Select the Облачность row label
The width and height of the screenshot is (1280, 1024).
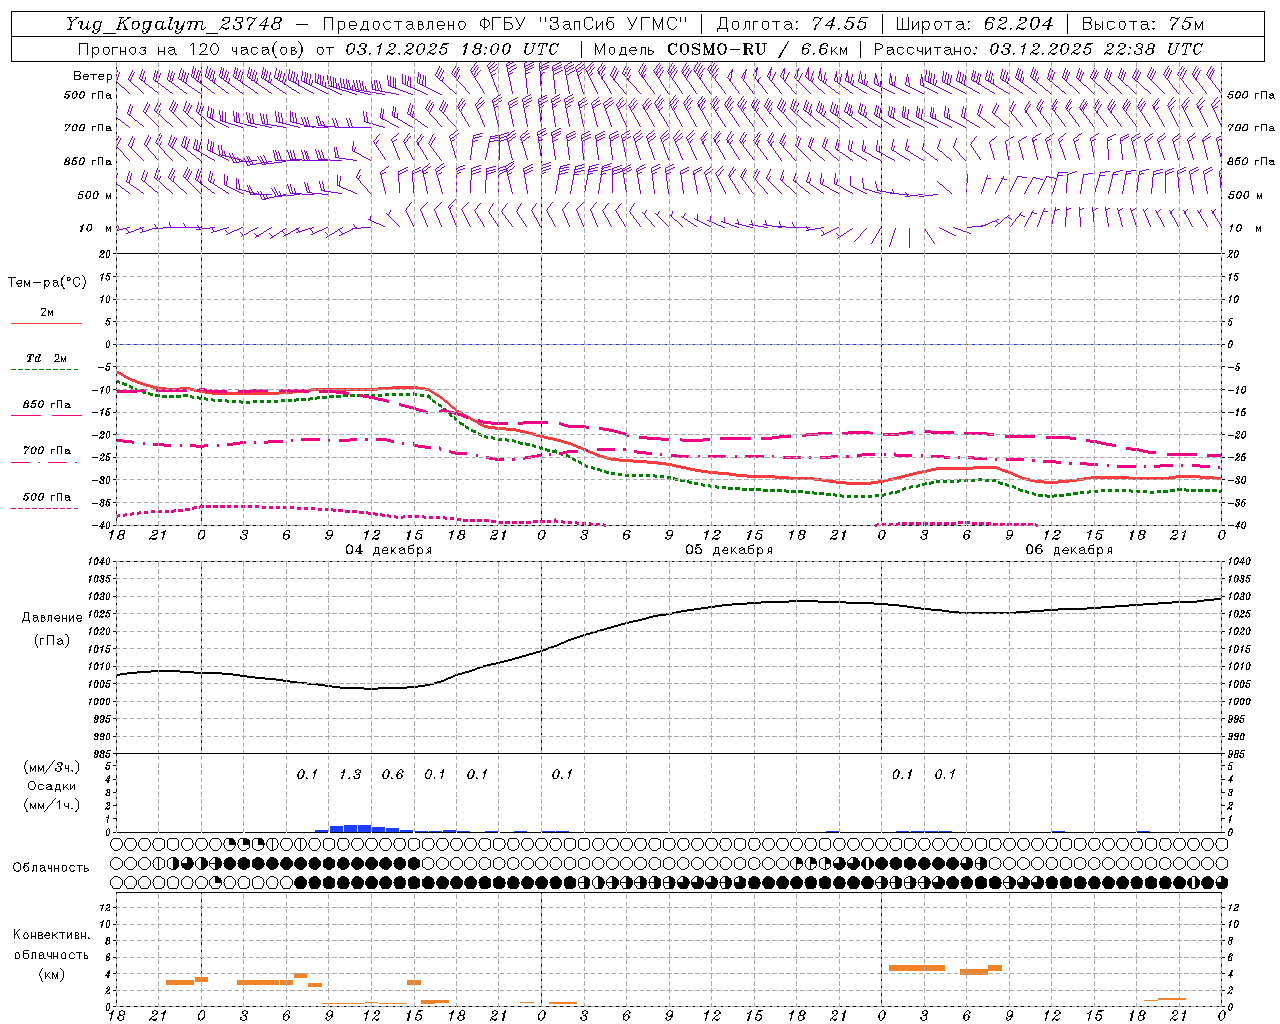51,867
